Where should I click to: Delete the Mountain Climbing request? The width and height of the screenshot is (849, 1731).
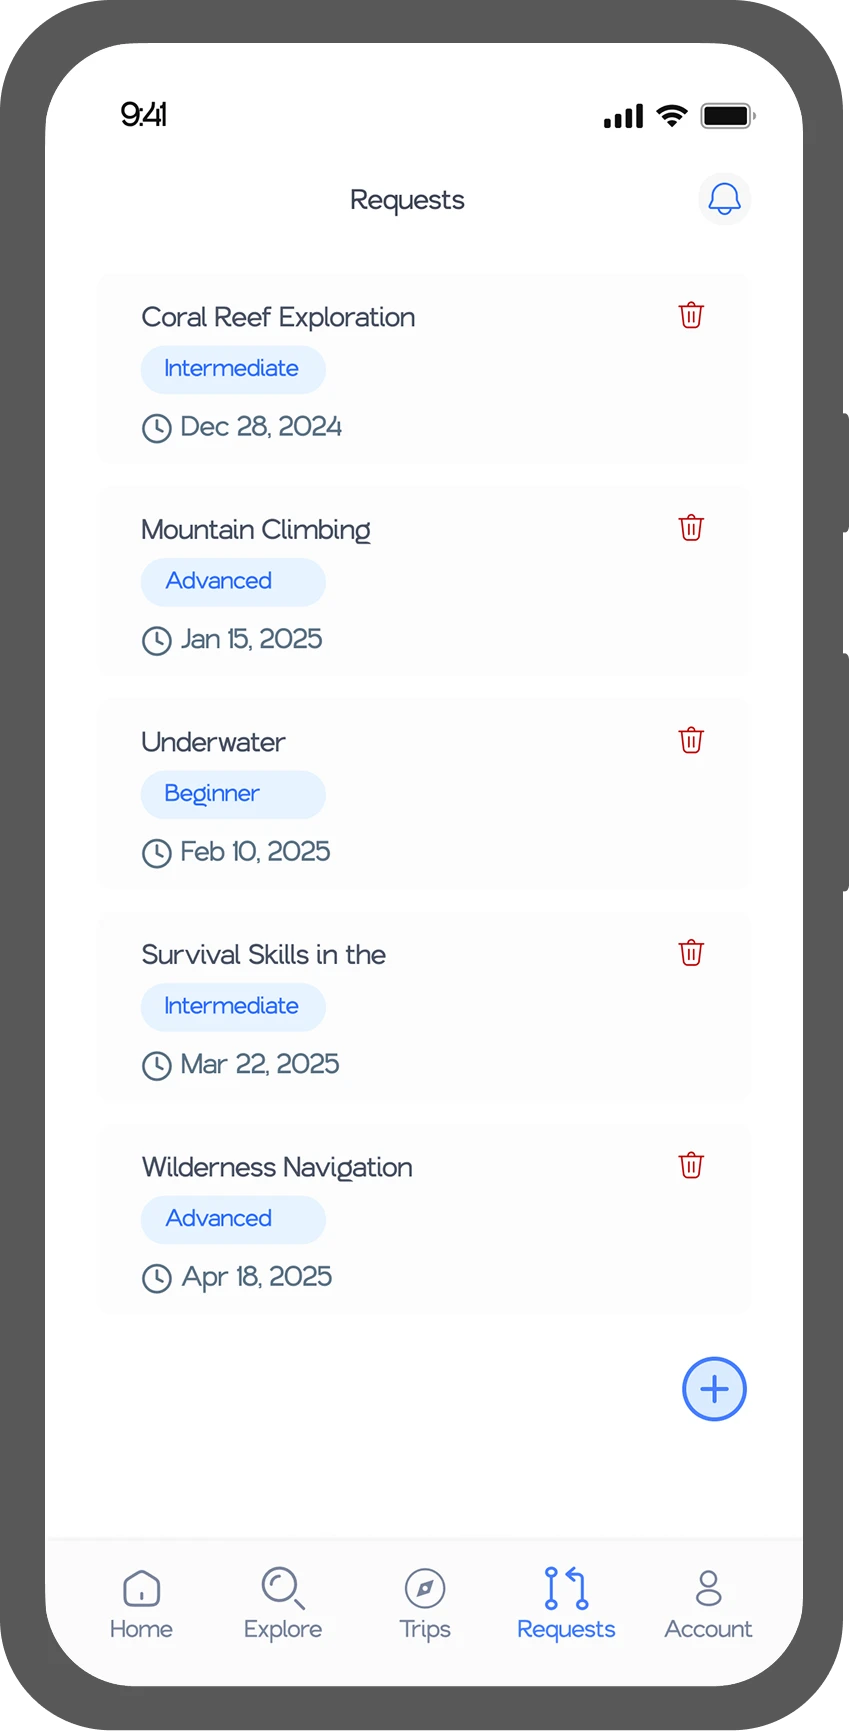pyautogui.click(x=691, y=528)
